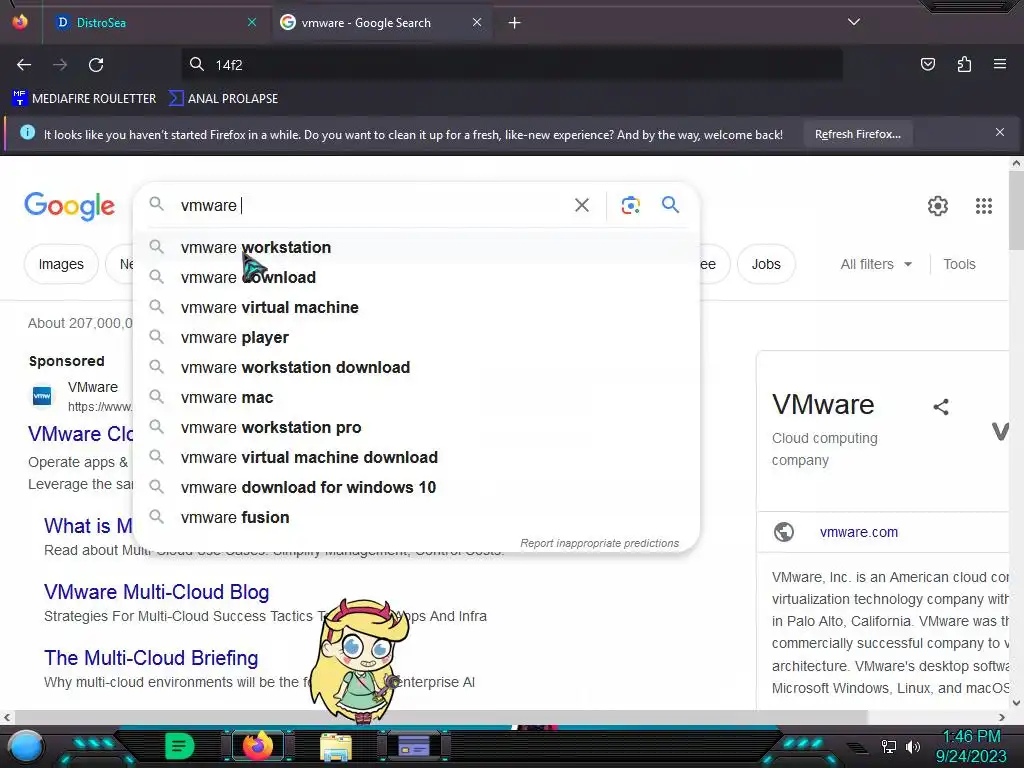
Task: Visit vmware.com from the knowledge panel
Action: point(859,532)
